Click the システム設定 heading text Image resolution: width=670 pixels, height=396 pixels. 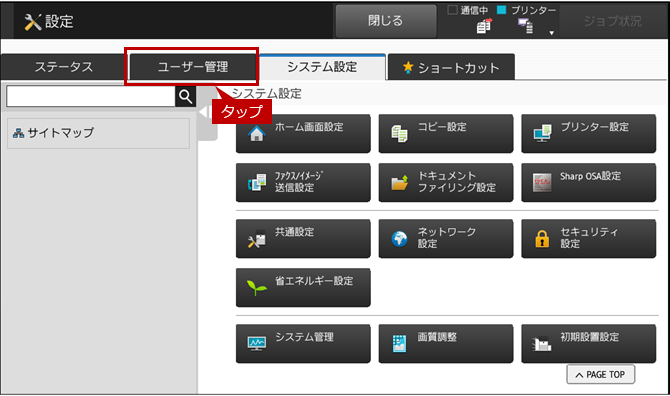coord(267,94)
